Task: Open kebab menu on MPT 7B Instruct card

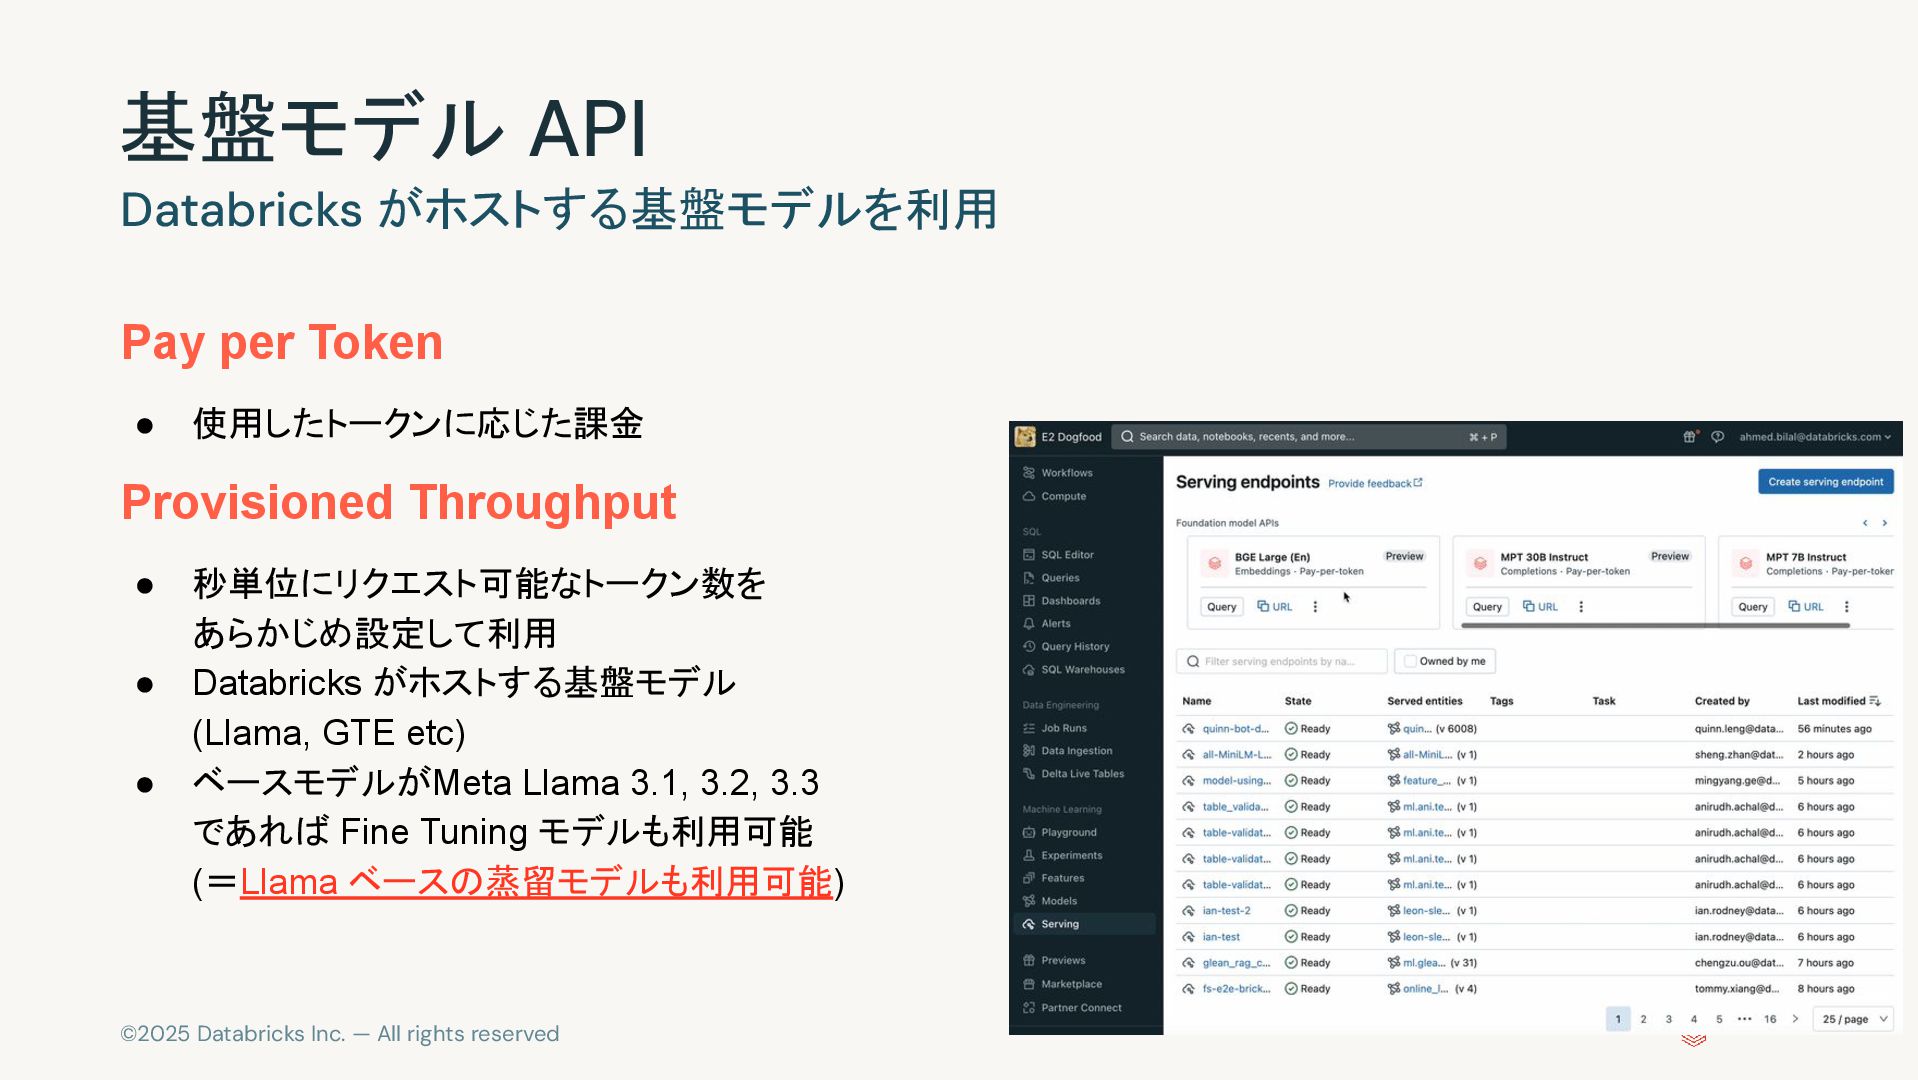Action: [x=1847, y=607]
